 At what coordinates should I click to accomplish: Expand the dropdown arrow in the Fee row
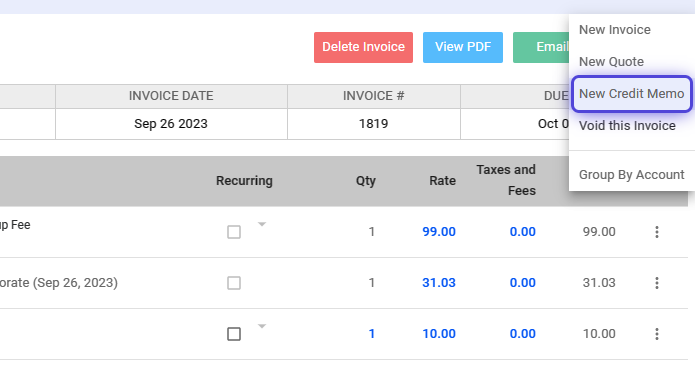click(x=262, y=224)
